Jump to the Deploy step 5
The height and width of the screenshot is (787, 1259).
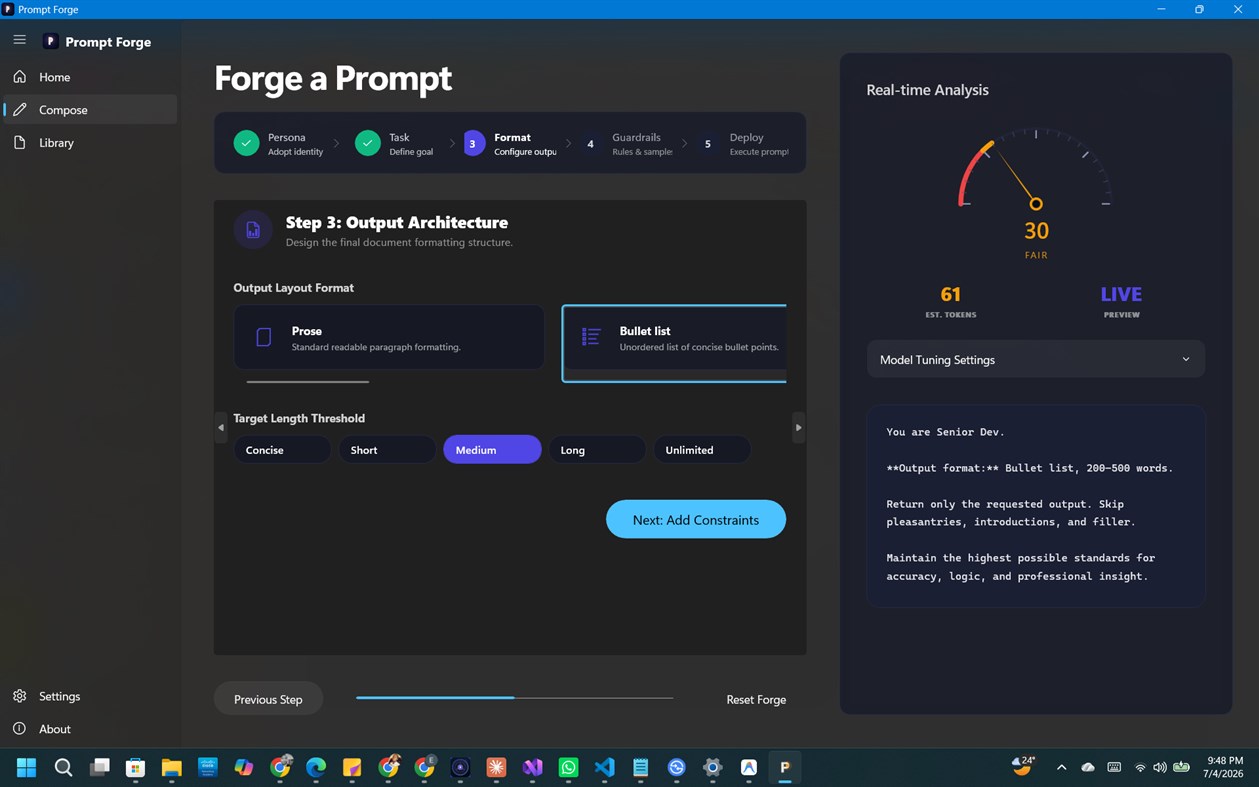click(743, 143)
